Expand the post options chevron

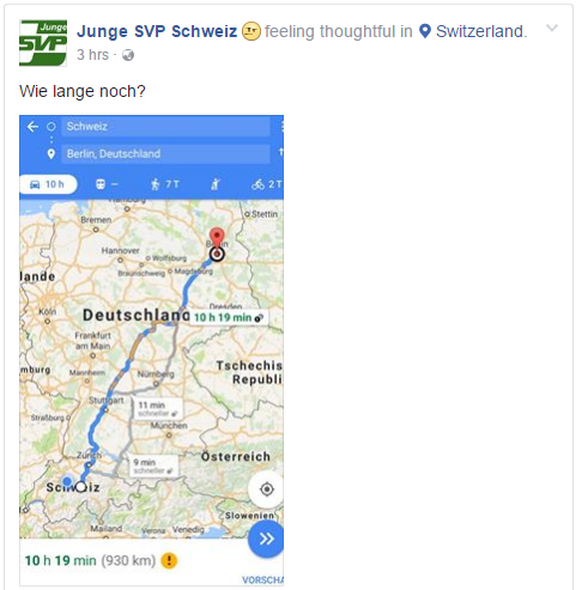click(552, 28)
